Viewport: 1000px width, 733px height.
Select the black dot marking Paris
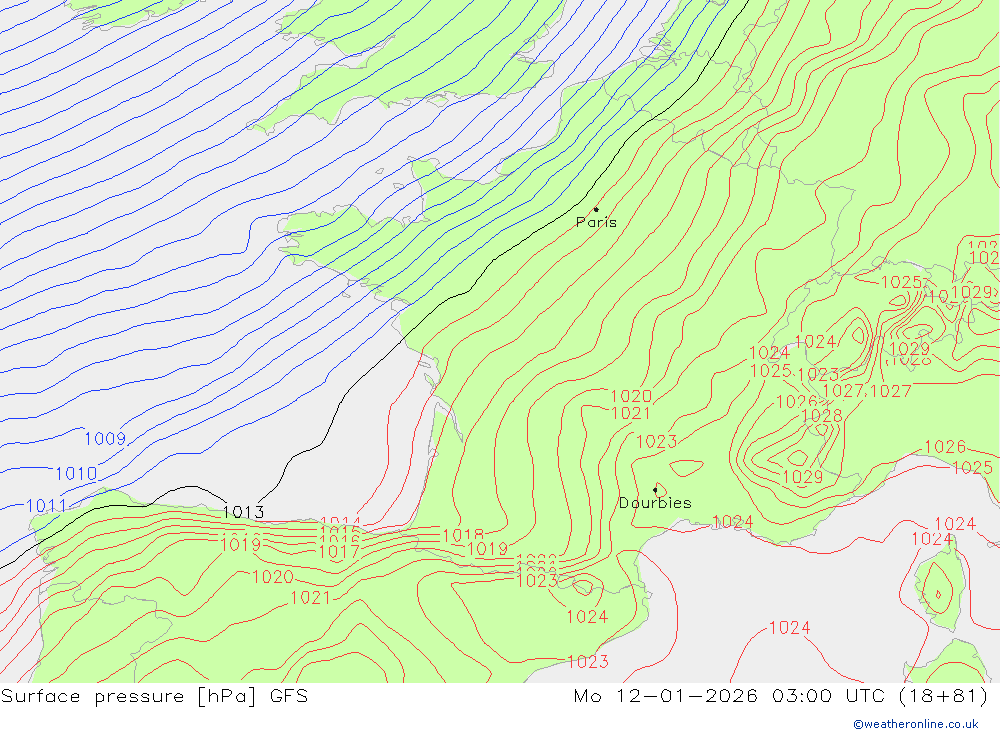596,209
